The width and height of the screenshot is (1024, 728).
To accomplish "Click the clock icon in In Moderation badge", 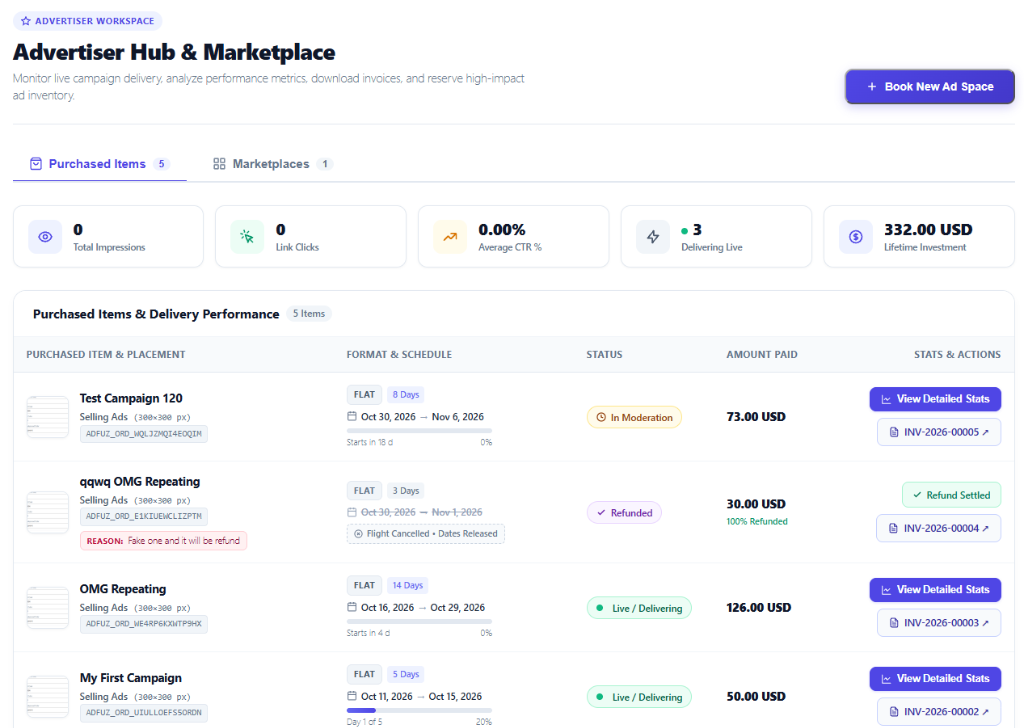I will click(x=601, y=417).
